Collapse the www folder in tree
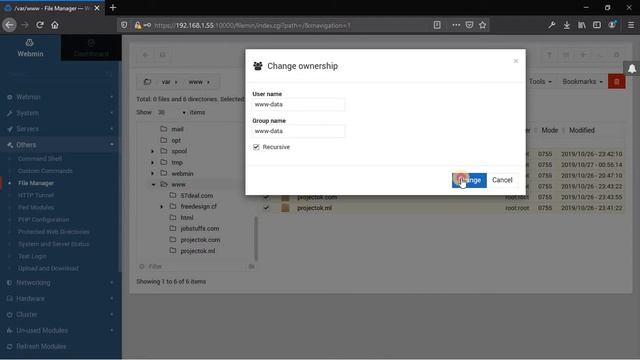The width and height of the screenshot is (640, 360). click(x=153, y=184)
